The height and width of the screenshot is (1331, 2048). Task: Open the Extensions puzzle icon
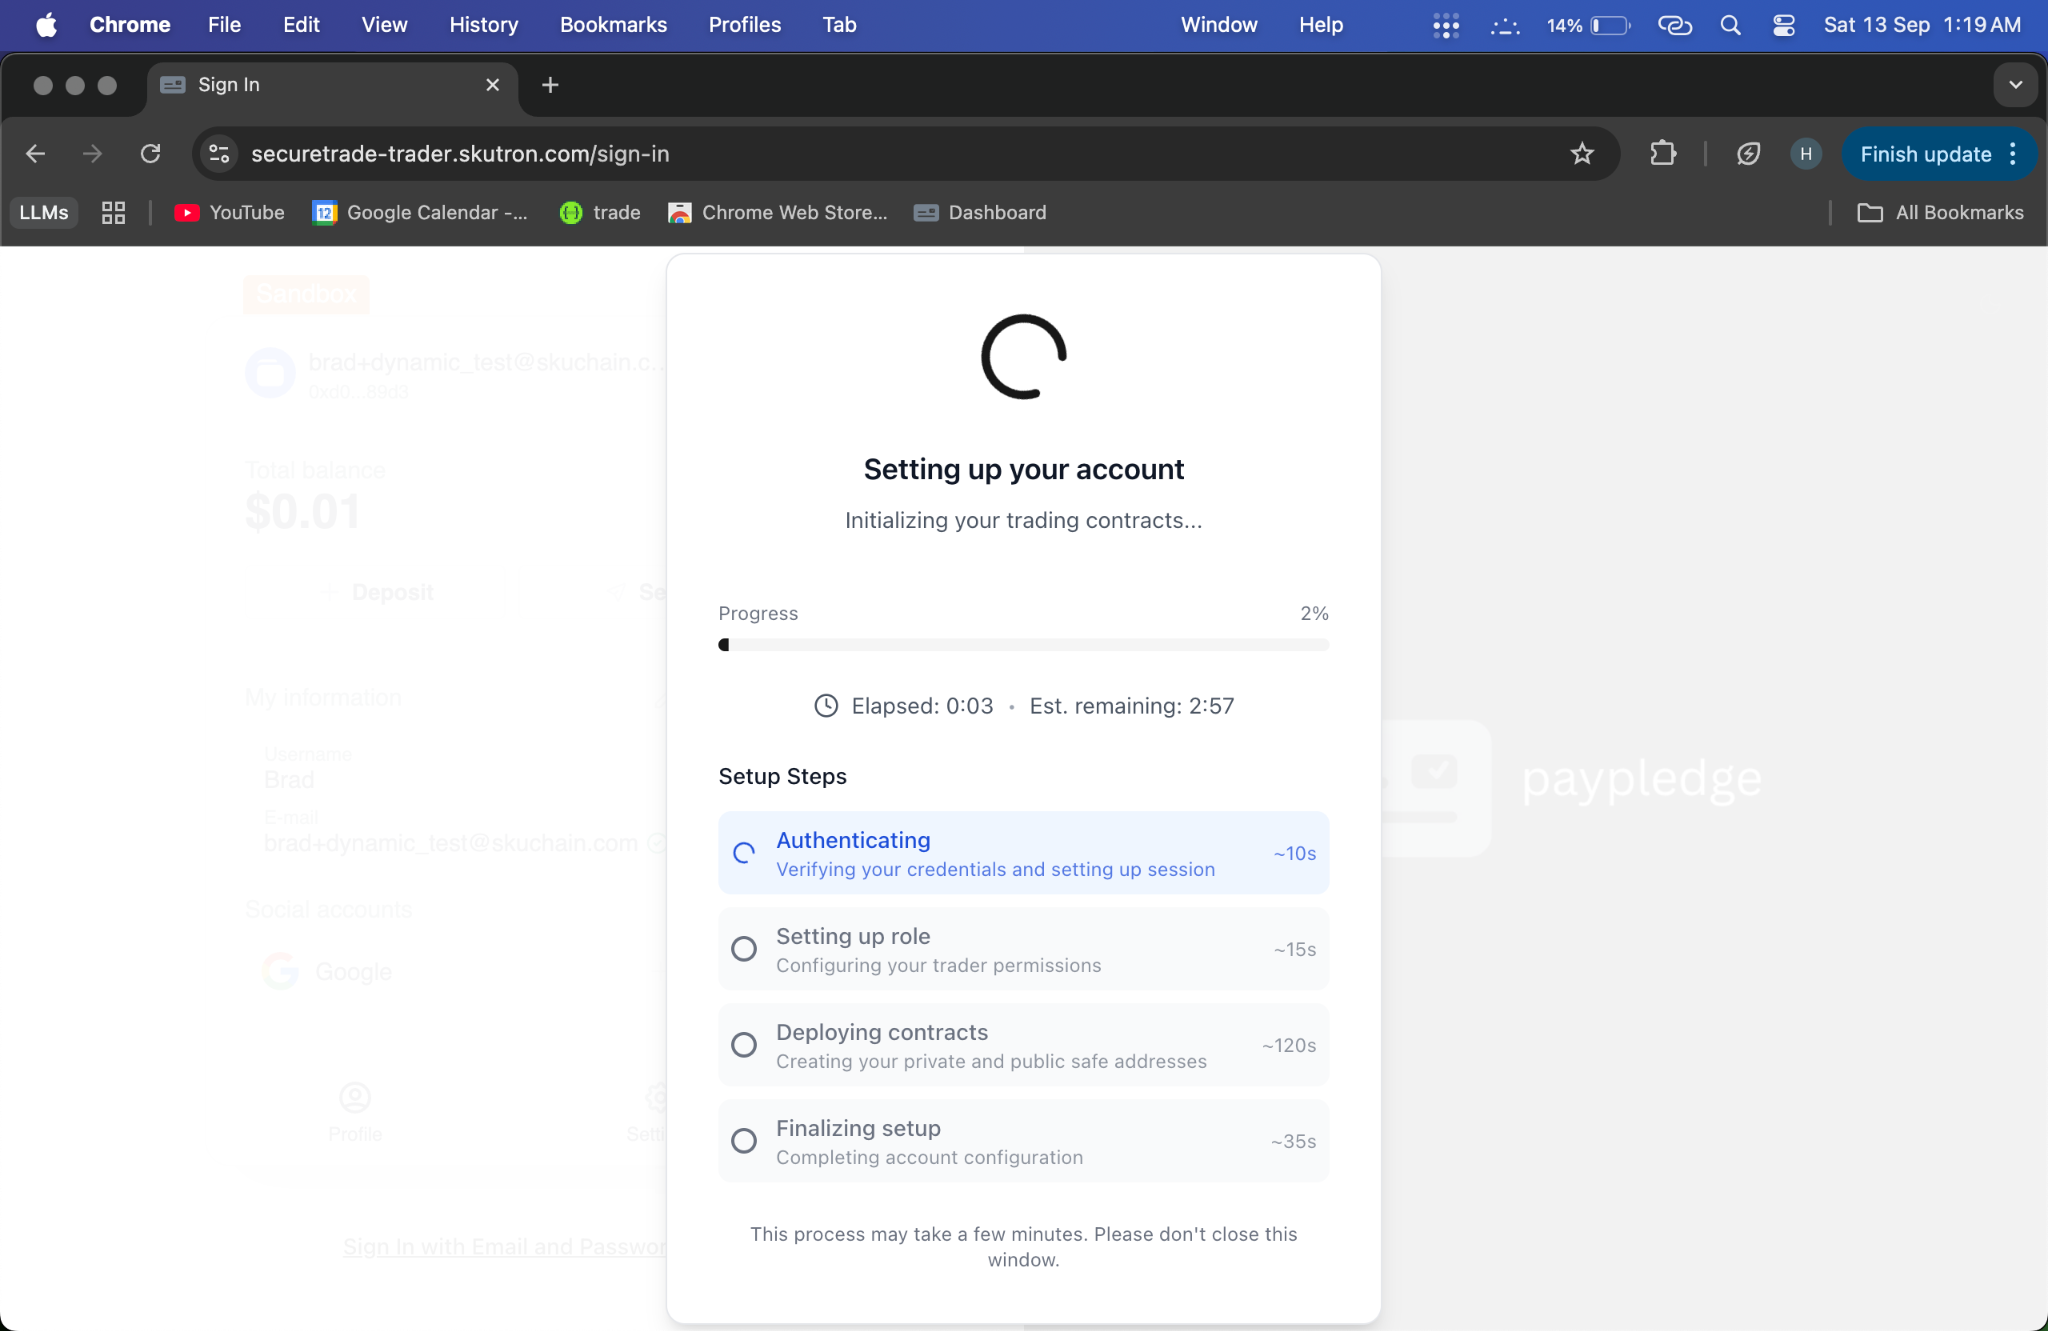click(1663, 154)
